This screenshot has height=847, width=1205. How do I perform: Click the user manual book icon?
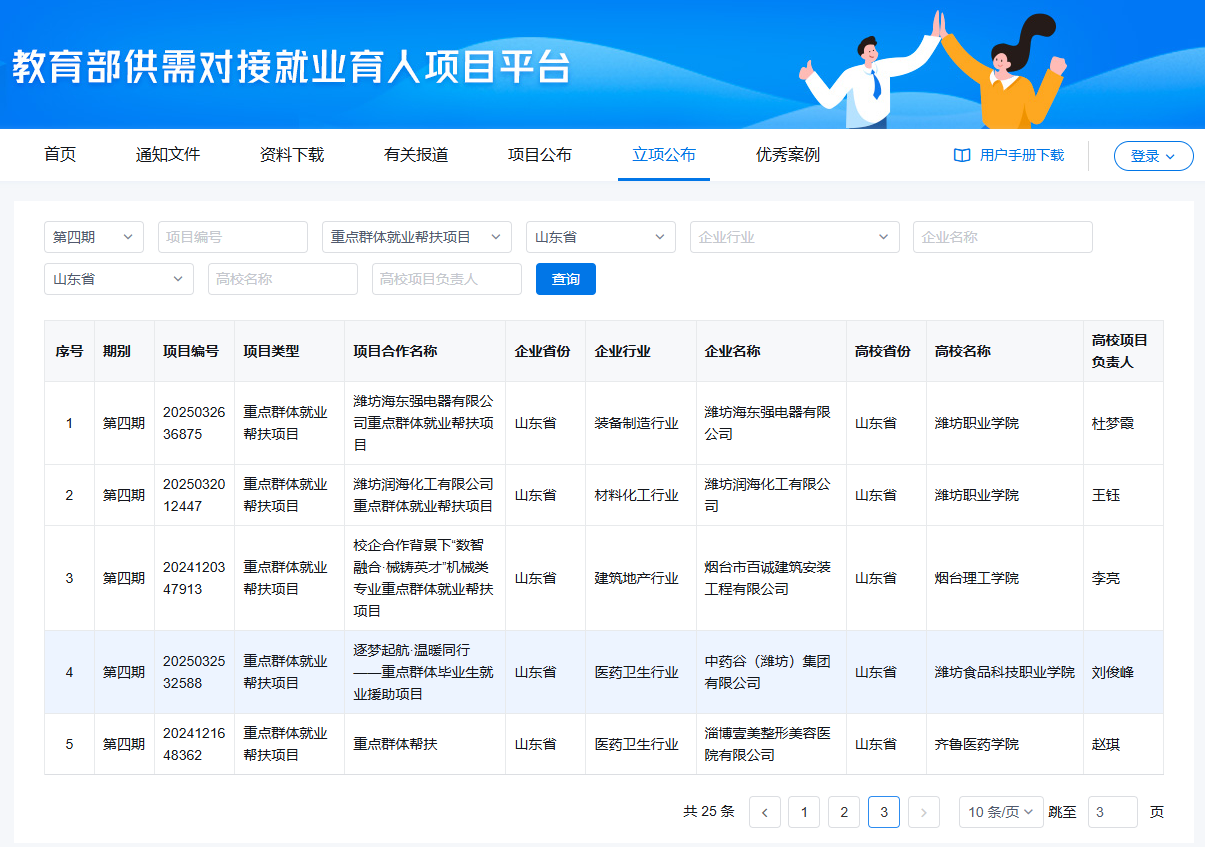(962, 156)
